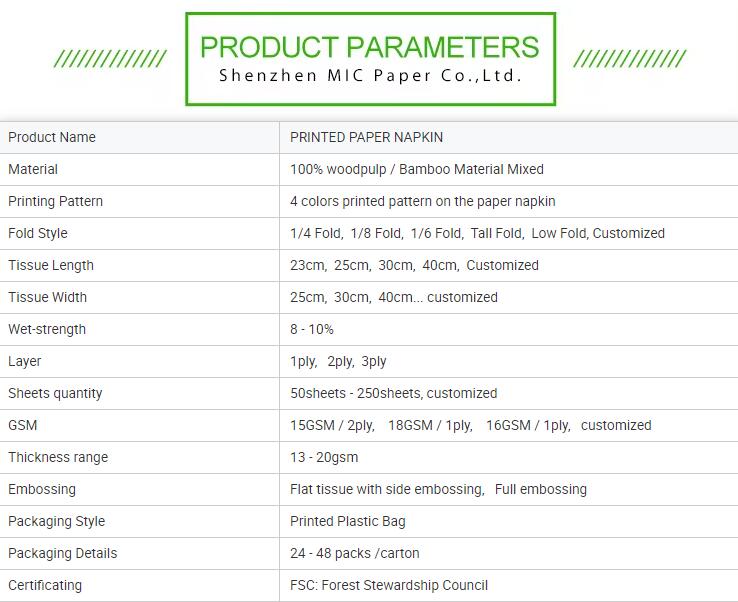Click the Shenzhen MIC Paper Co.,Ltd. subtitle
Screen dimensions: 738x602
[x=370, y=75]
